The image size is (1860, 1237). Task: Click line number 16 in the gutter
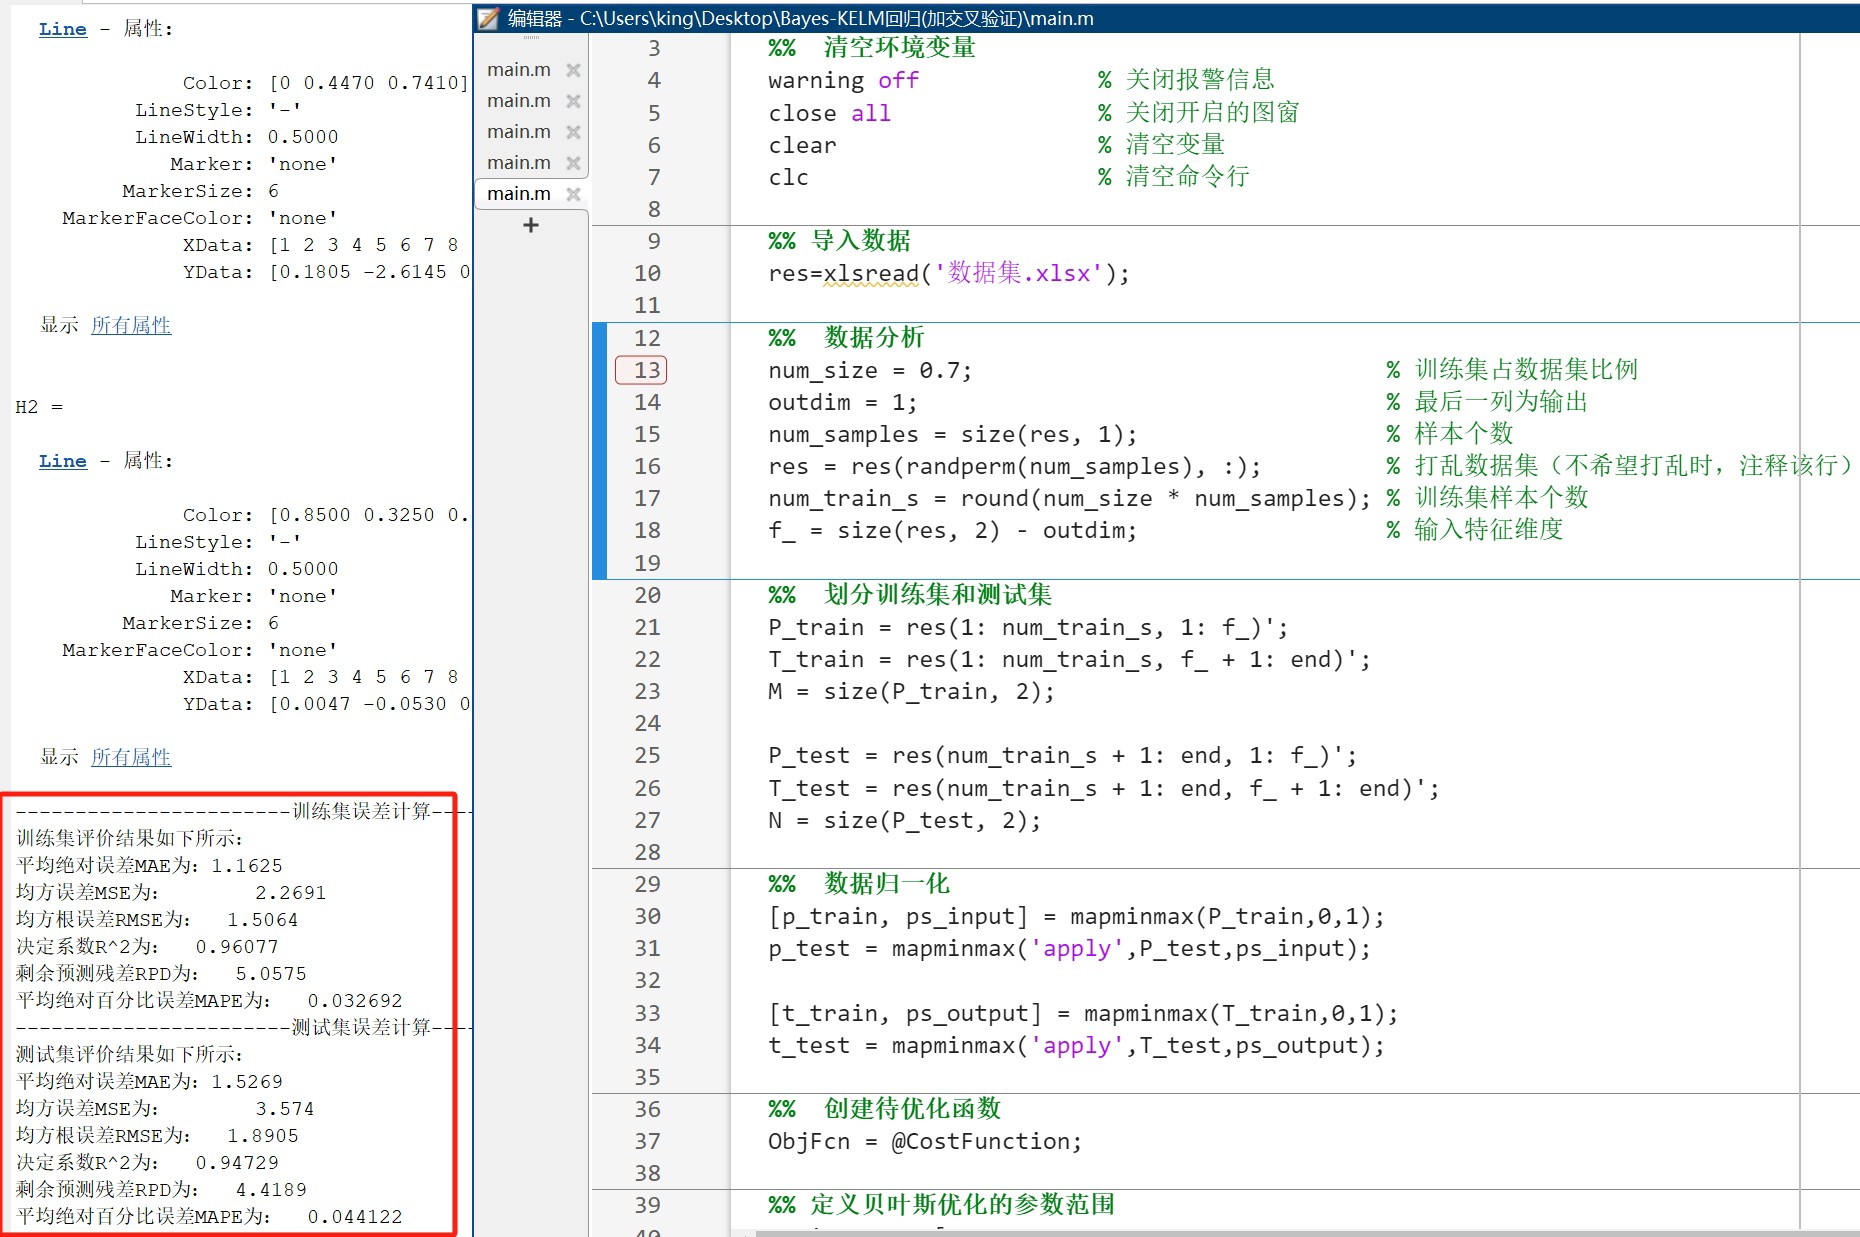(x=647, y=466)
